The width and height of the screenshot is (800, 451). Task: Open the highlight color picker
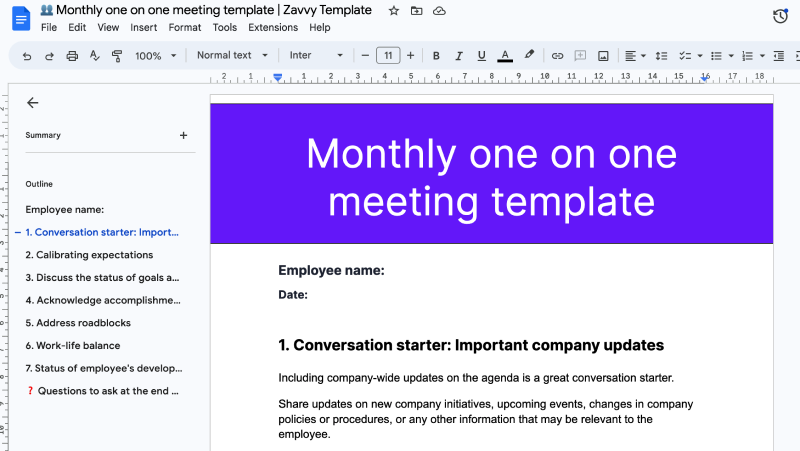coord(529,55)
